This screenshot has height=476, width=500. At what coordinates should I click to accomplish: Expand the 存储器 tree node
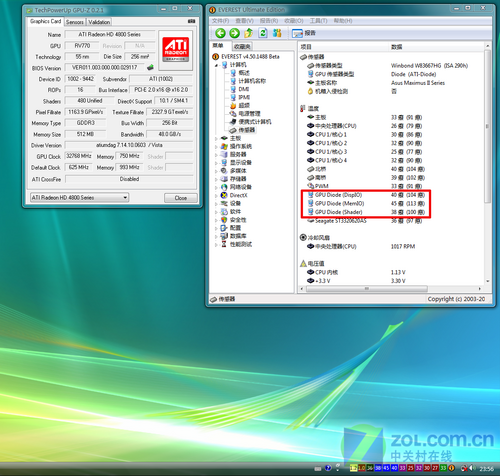216,179
